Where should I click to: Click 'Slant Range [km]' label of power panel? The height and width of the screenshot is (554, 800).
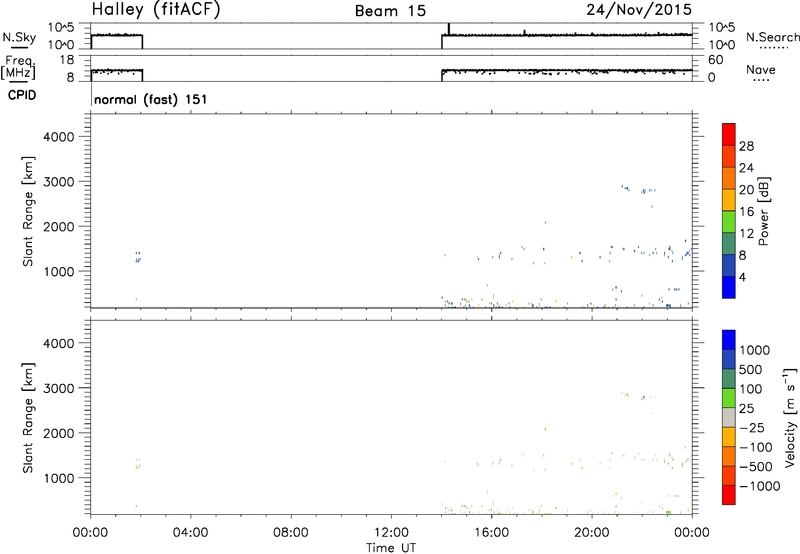28,211
